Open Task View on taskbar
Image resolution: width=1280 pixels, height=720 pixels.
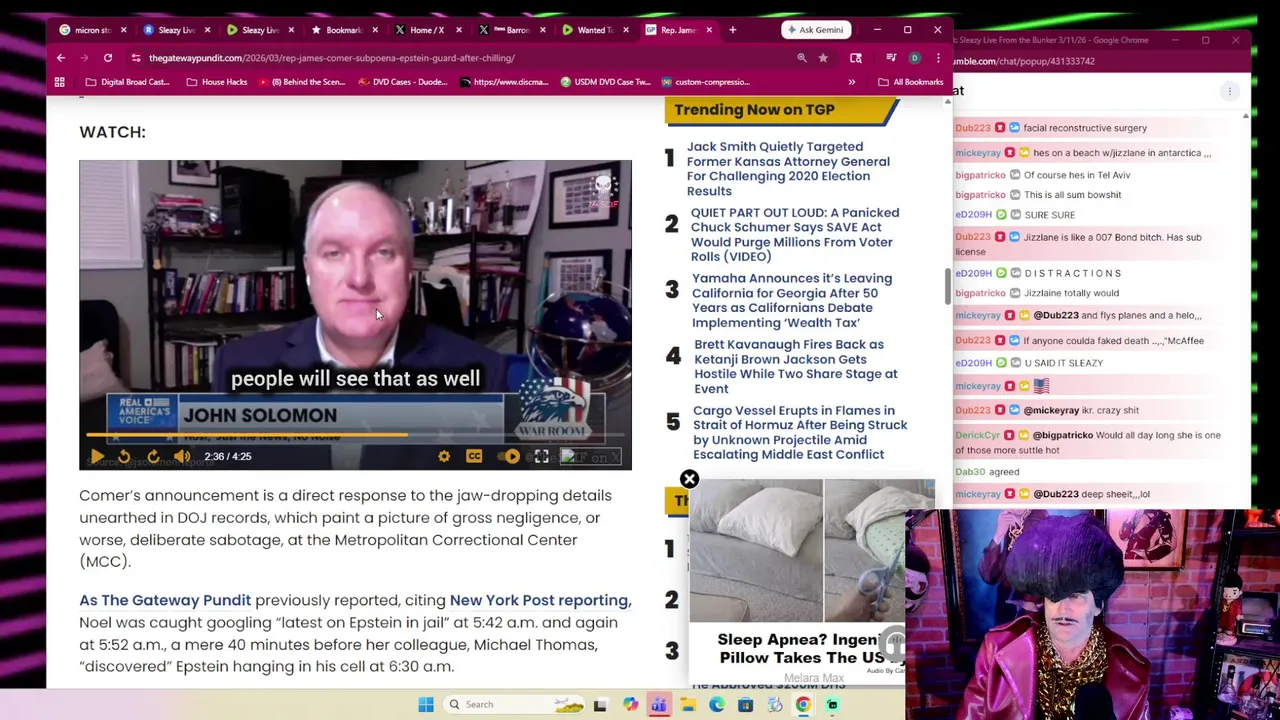point(600,705)
